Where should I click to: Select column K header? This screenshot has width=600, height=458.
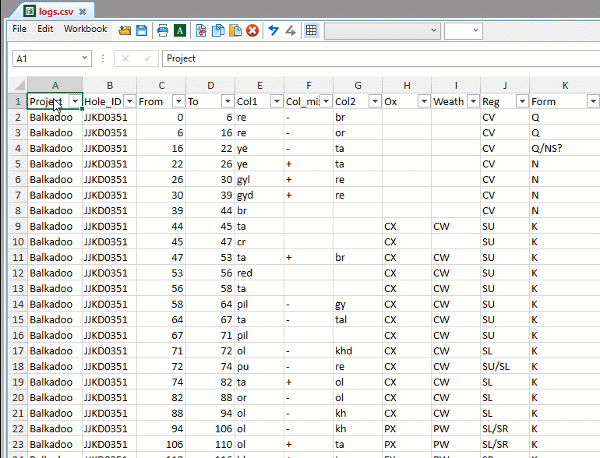tap(564, 86)
